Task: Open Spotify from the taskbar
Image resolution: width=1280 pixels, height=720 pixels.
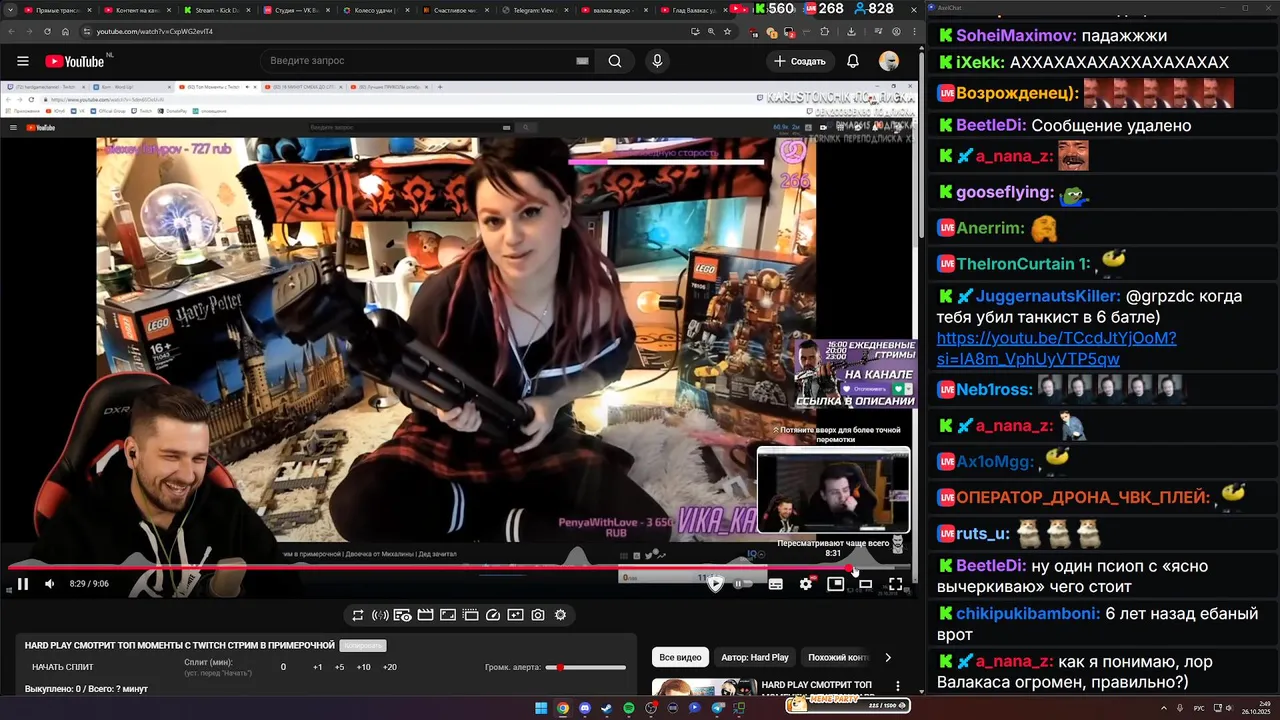Action: pos(629,708)
